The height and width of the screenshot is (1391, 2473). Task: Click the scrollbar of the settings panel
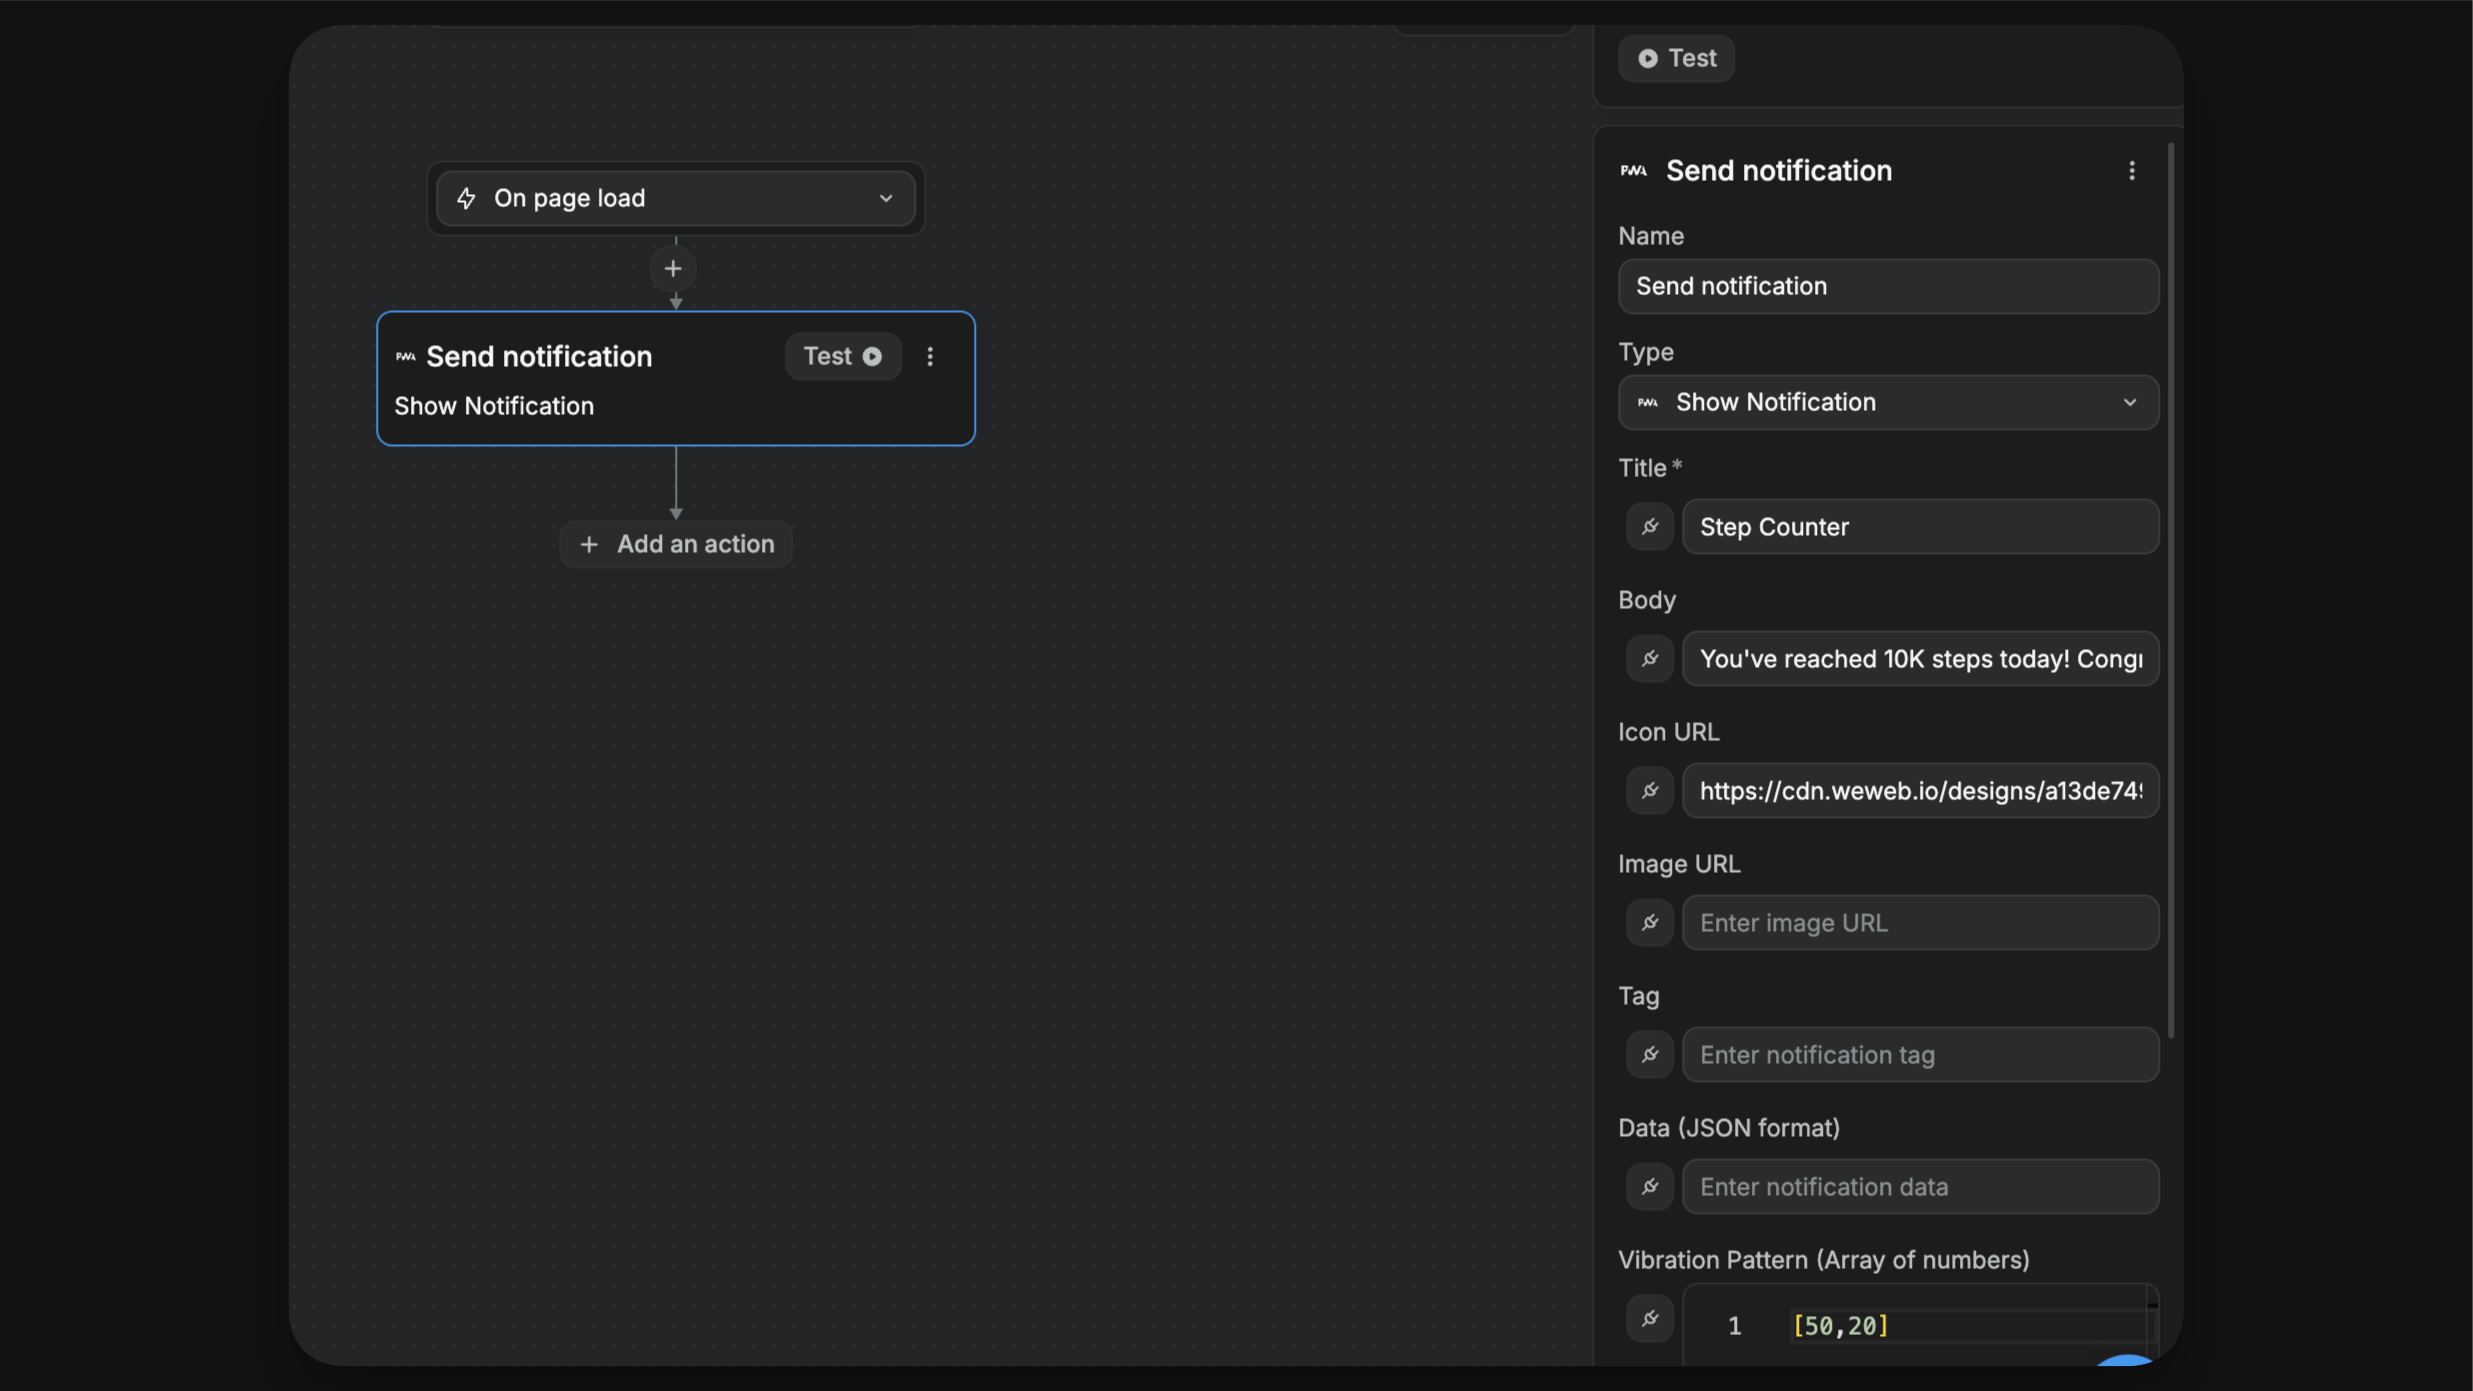click(2171, 580)
